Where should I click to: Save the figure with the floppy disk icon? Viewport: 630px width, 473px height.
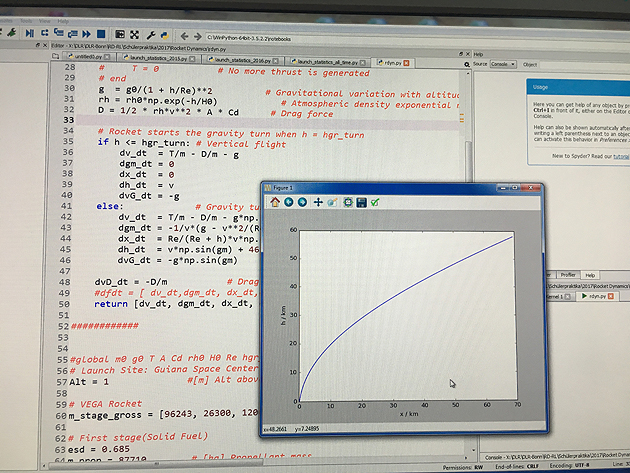point(361,201)
